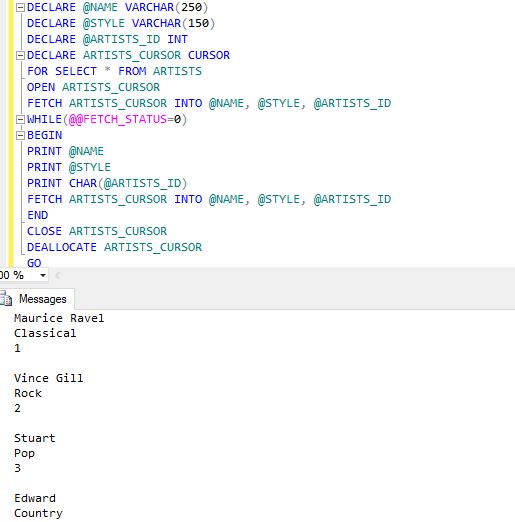515x522 pixels.
Task: Open the zoom percentage dropdown
Action: tap(43, 276)
